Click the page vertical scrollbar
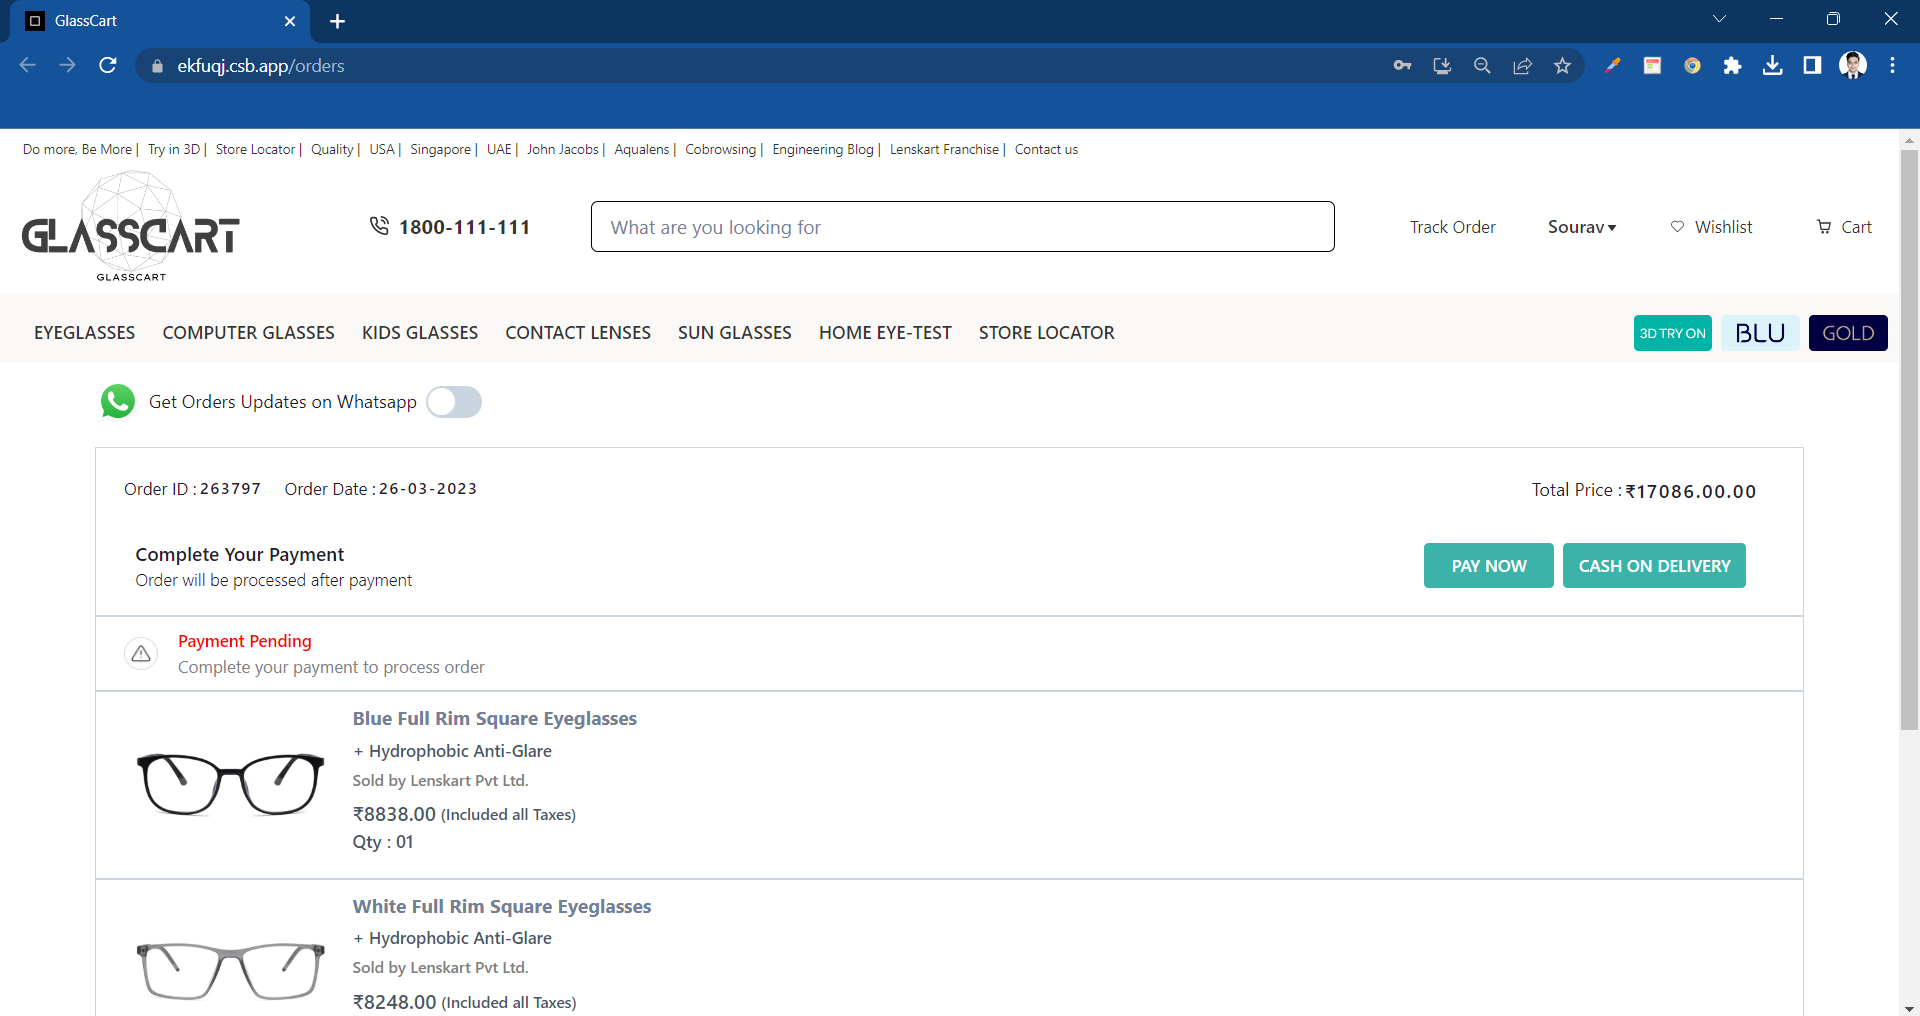 (x=1909, y=440)
